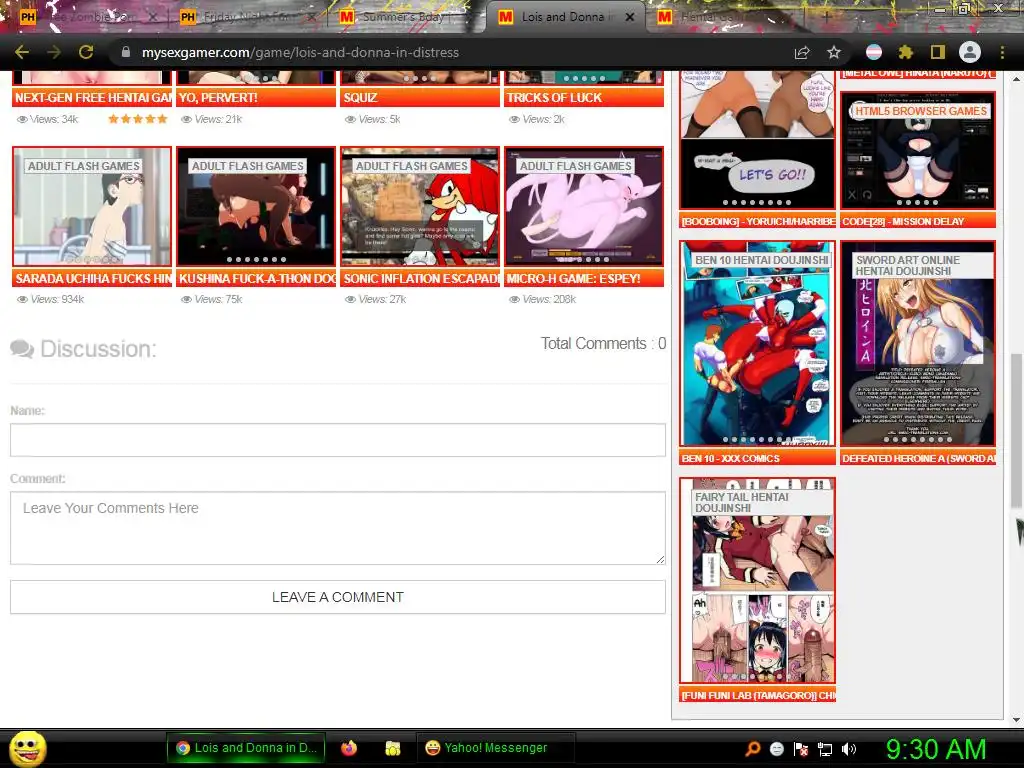
Task: Open the Yahoo! Messenger taskbar button
Action: [495, 748]
